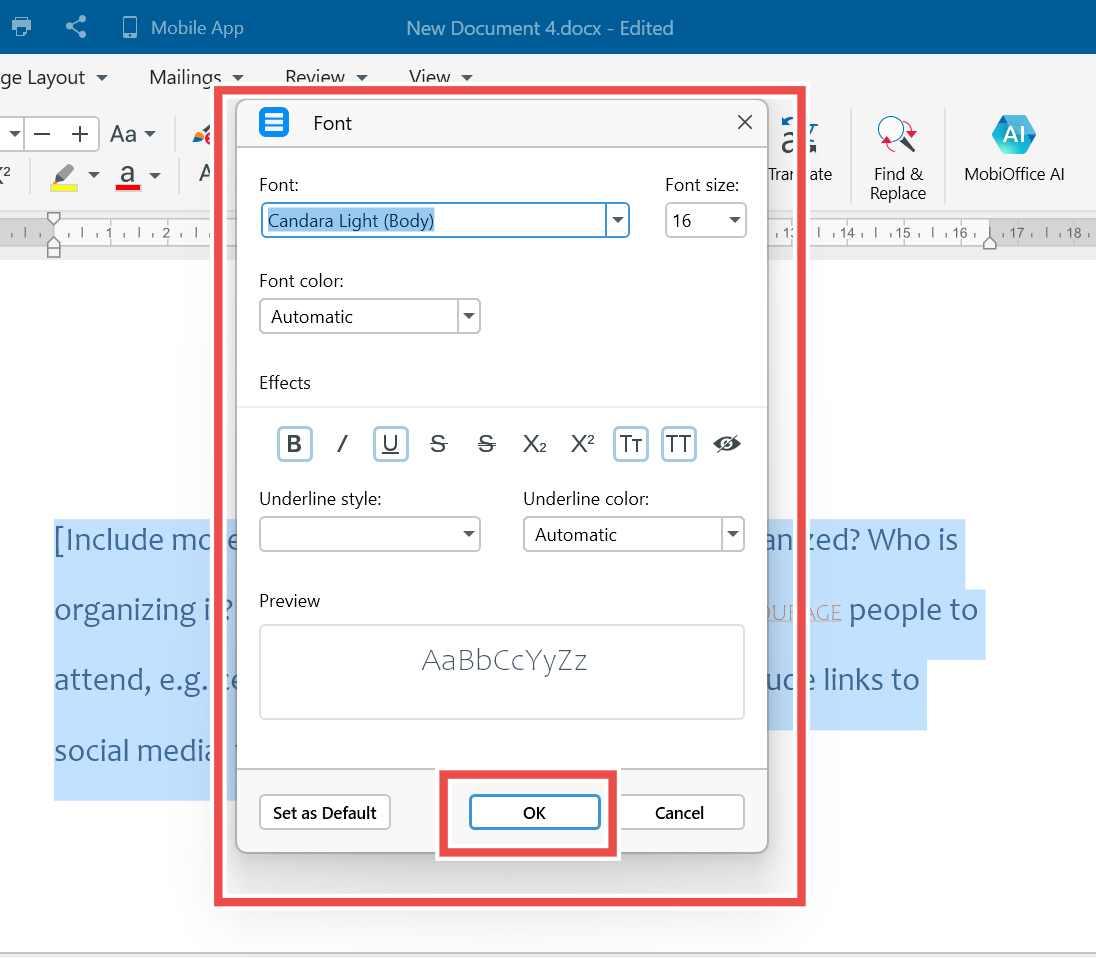The height and width of the screenshot is (958, 1096).
Task: Open the Mobile App link
Action: tap(182, 28)
